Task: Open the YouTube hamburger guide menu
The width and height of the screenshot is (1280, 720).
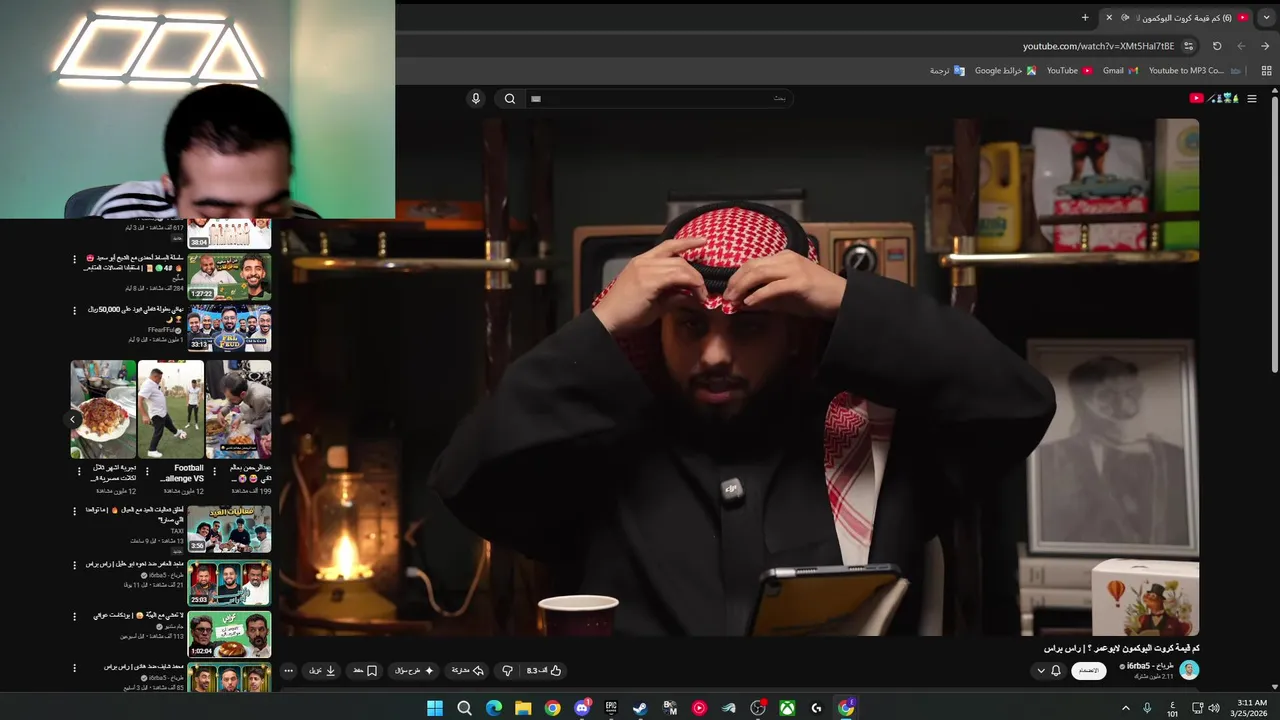Action: 1251,98
